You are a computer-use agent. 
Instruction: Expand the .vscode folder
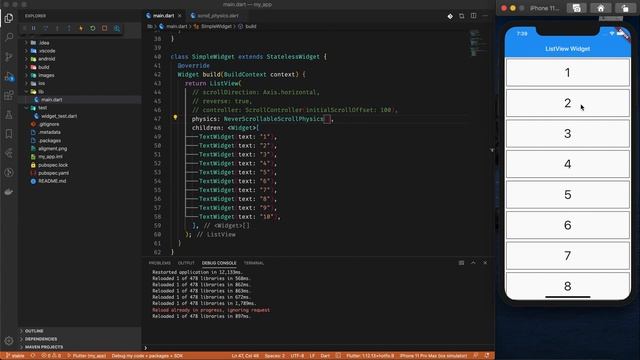pyautogui.click(x=27, y=51)
